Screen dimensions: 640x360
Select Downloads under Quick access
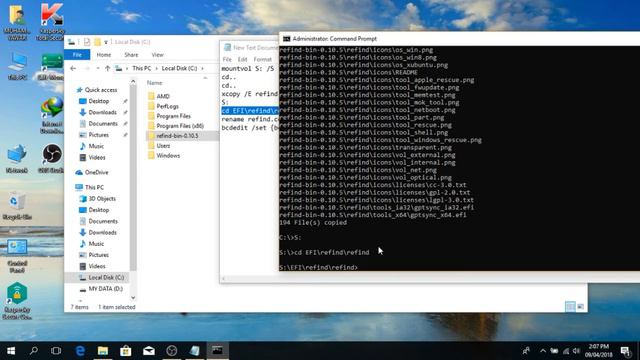102,112
